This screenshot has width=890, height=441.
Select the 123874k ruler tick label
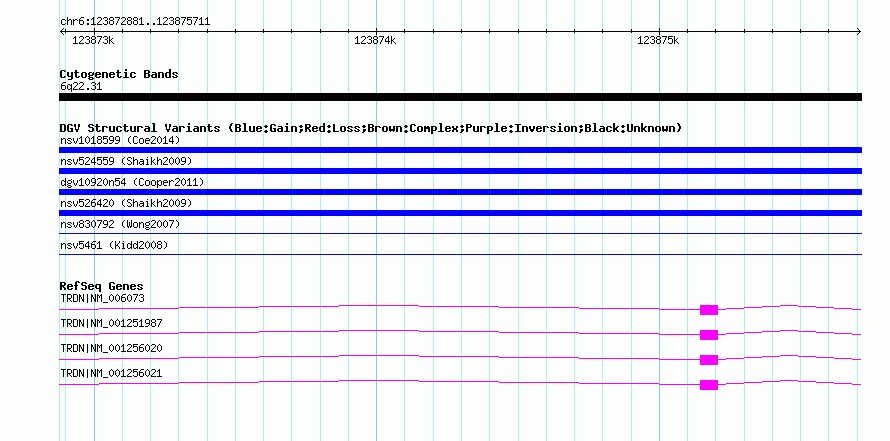pos(375,41)
